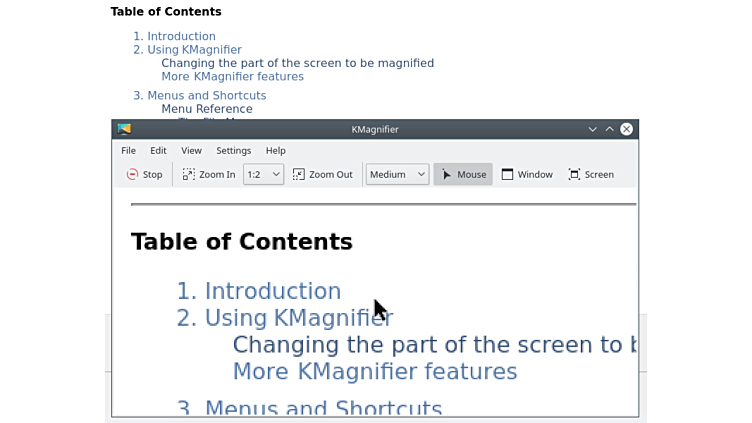Click the Stop button in KMagnifier toolbar
This screenshot has width=752, height=423.
145,174
